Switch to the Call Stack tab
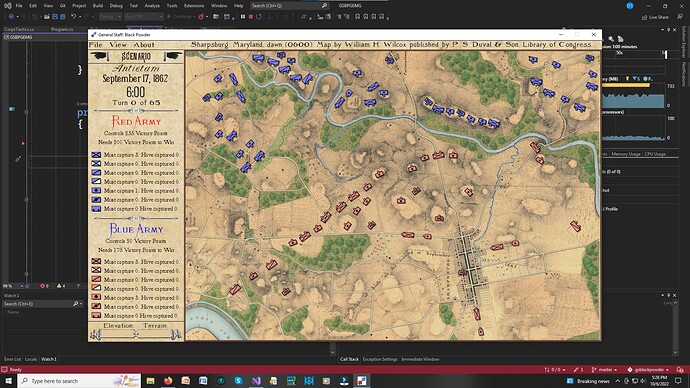The width and height of the screenshot is (690, 388). pos(349,359)
